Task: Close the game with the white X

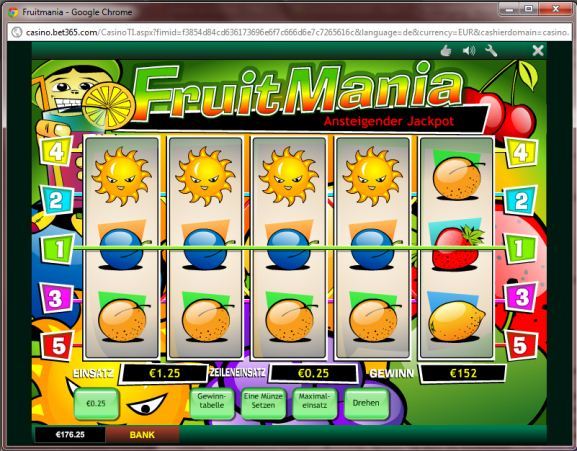Action: coord(538,50)
